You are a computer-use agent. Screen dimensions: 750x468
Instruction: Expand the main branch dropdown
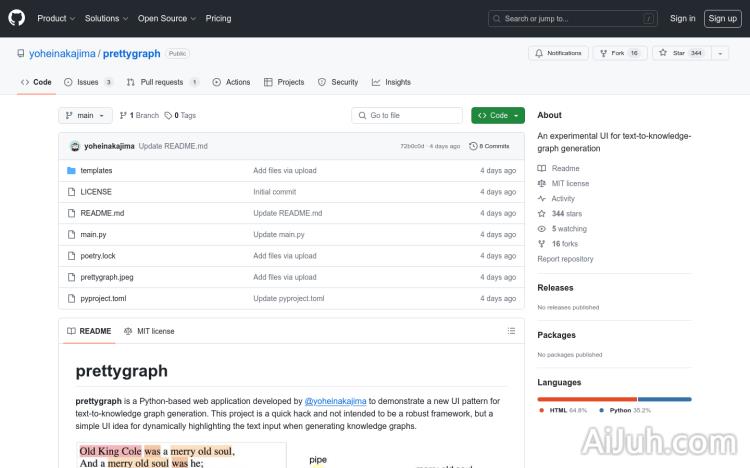coord(86,116)
